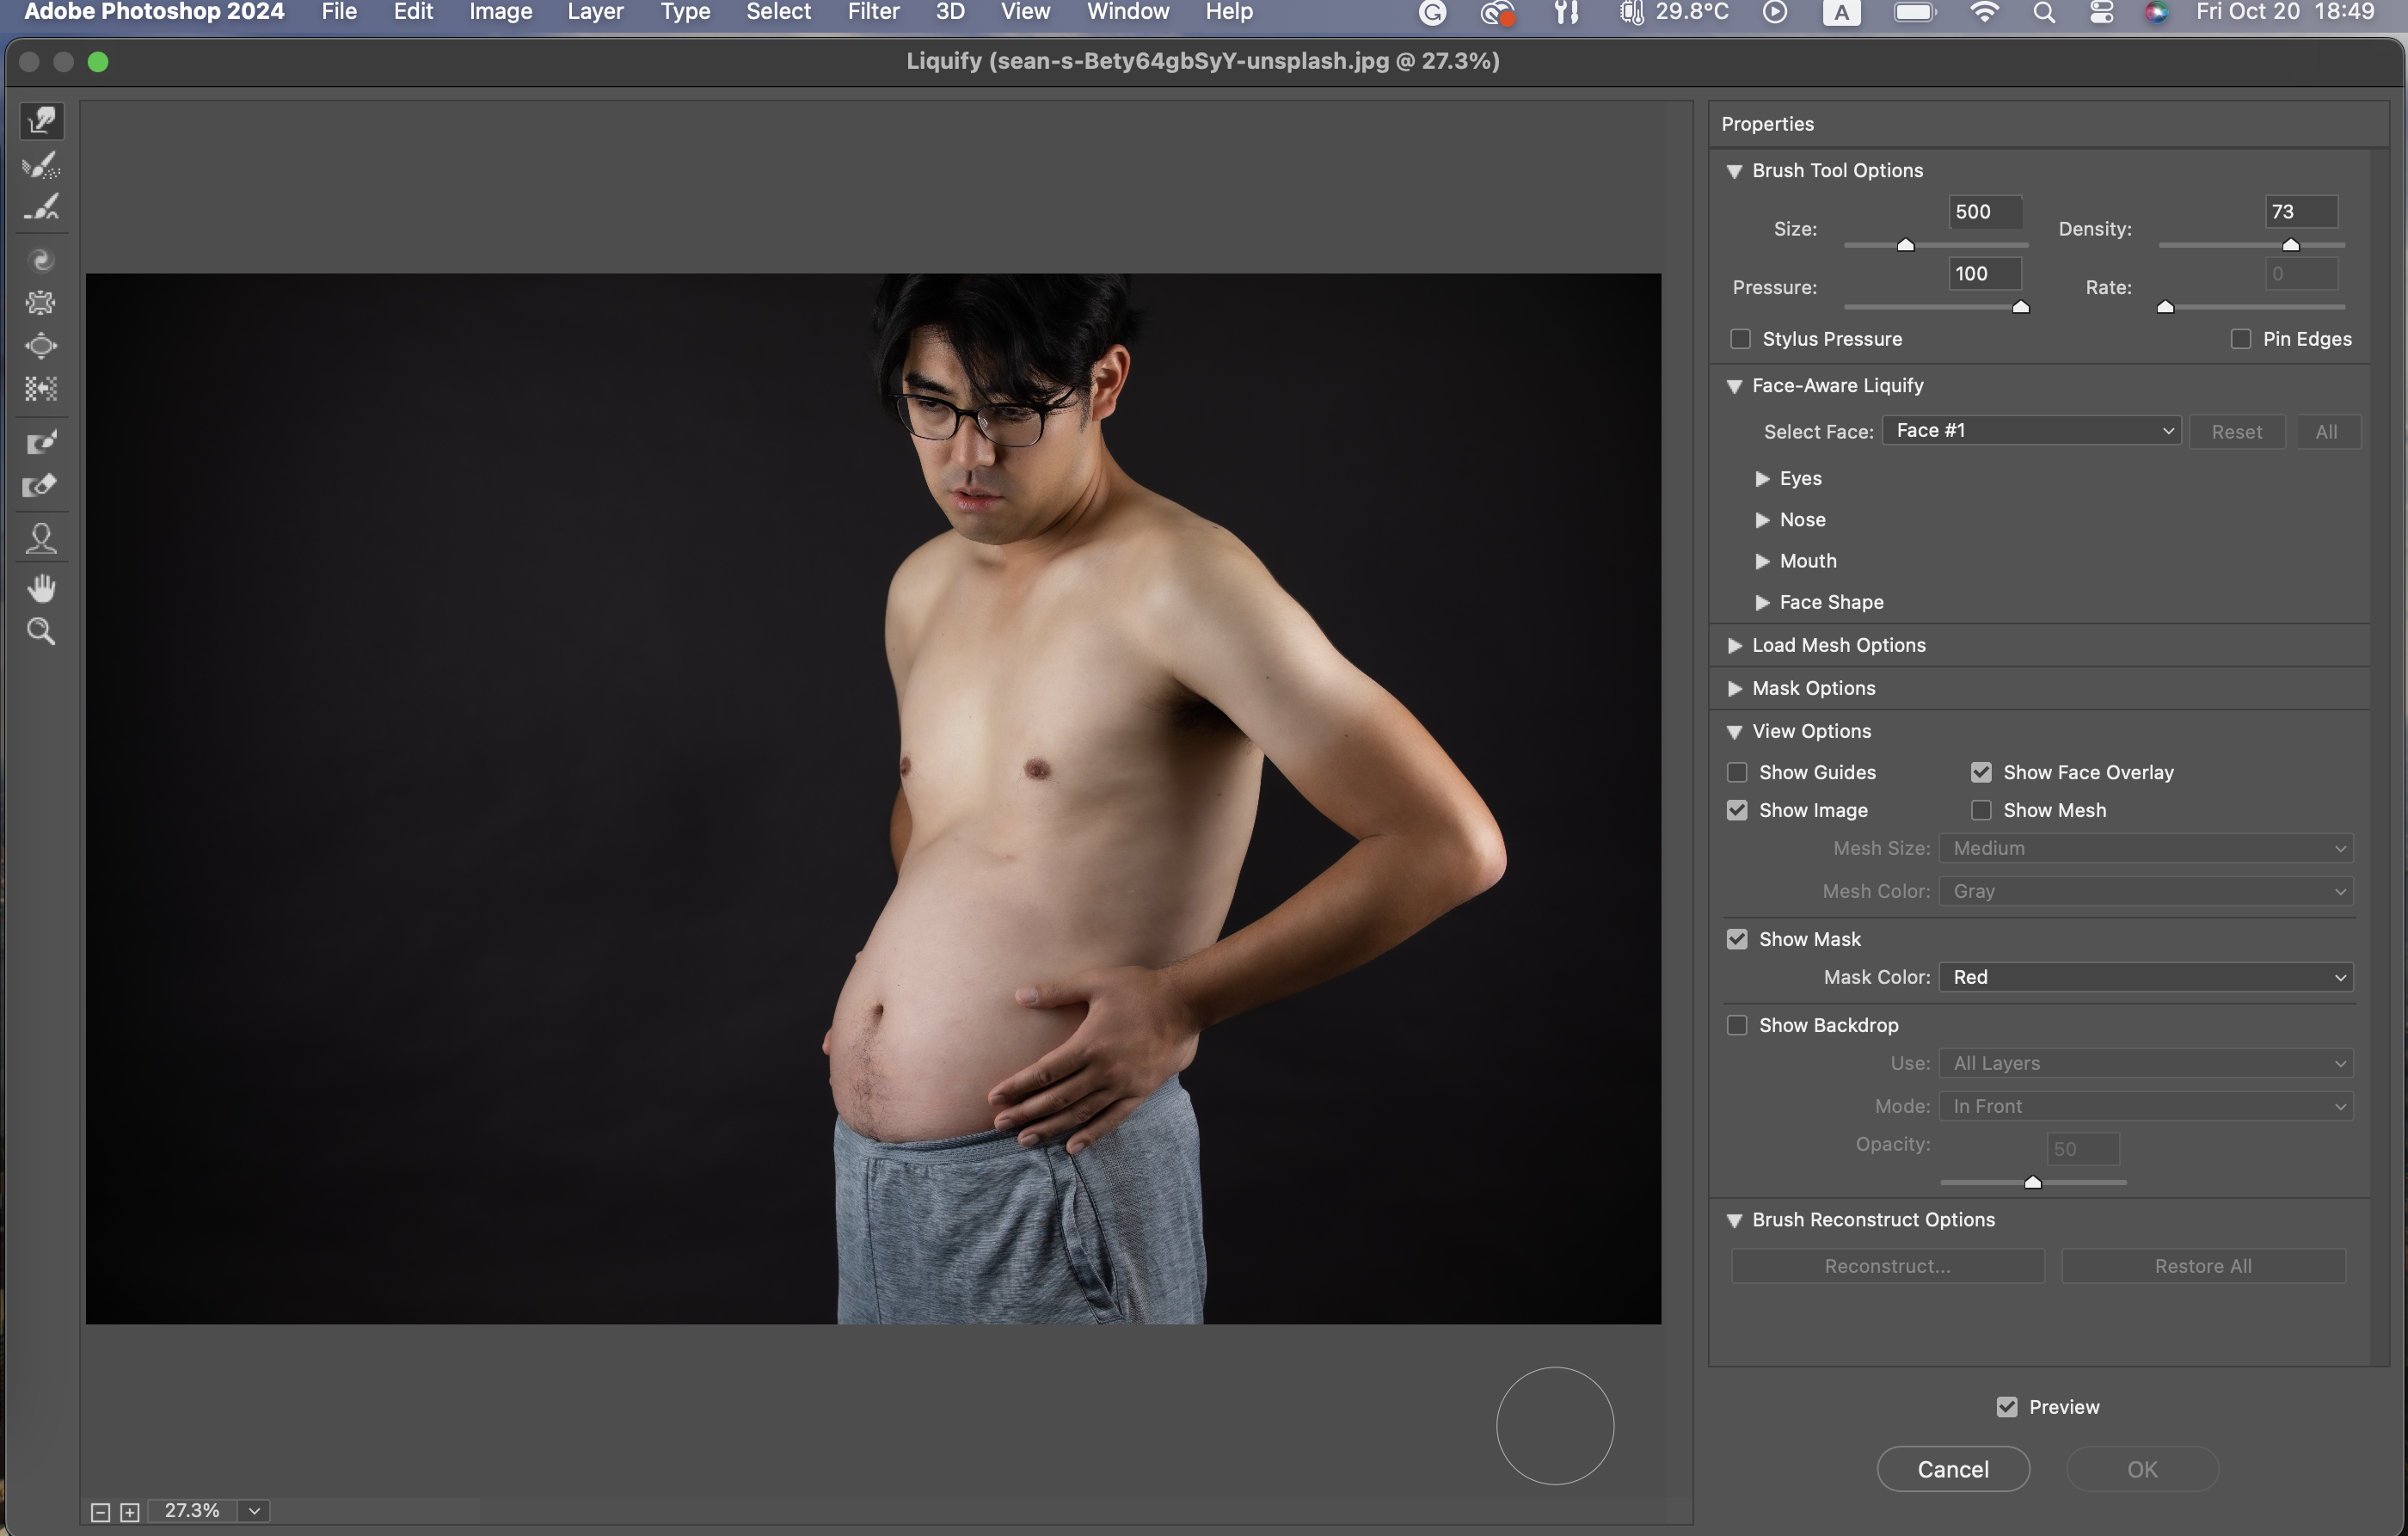Image resolution: width=2408 pixels, height=1536 pixels.
Task: Select the Freeze Mask tool
Action: [41, 442]
